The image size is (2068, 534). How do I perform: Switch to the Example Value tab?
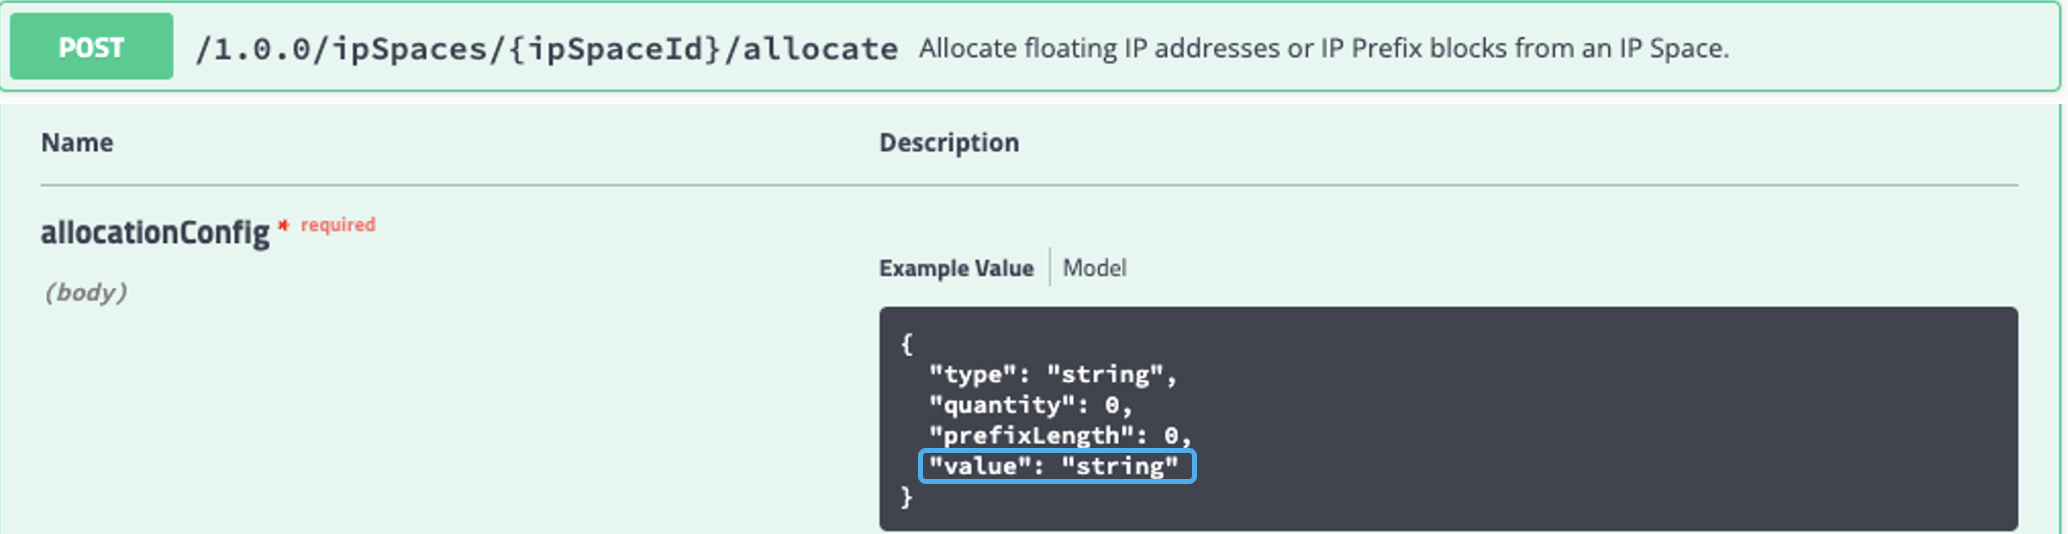click(x=956, y=268)
